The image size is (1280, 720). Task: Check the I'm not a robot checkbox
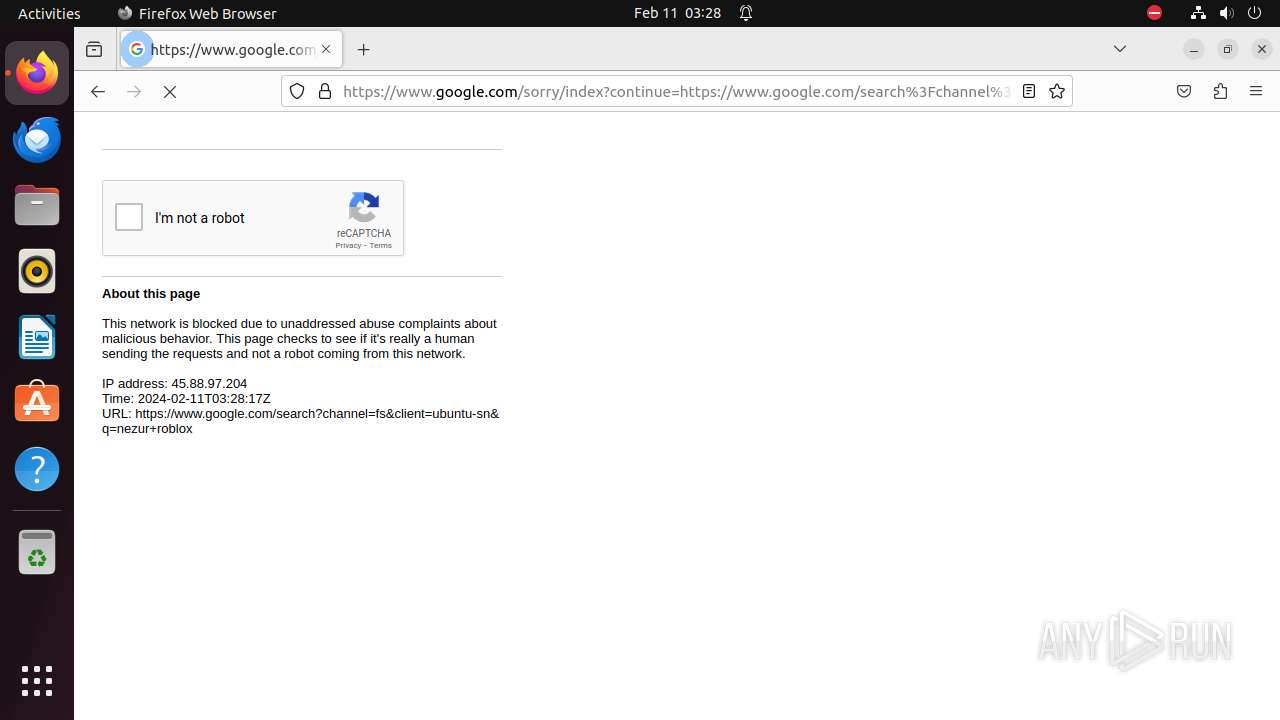(x=129, y=217)
